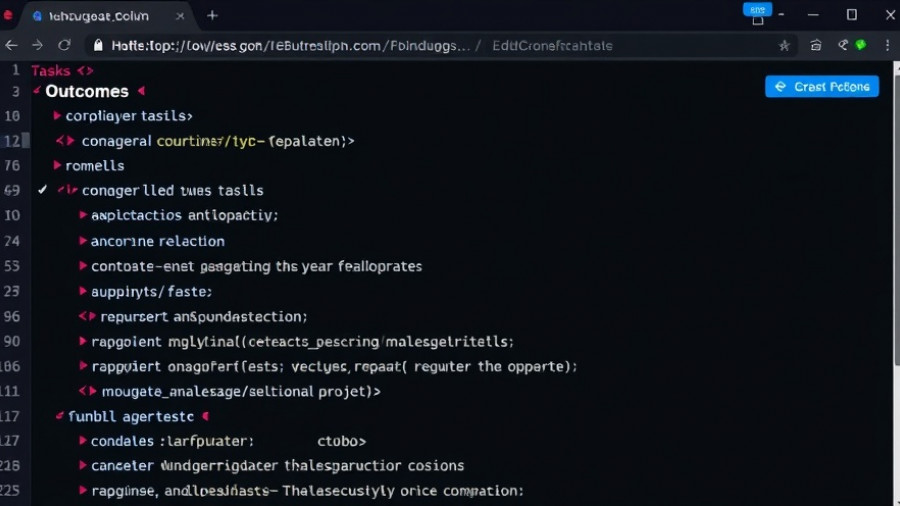The width and height of the screenshot is (900, 506).
Task: Click the box-shaped toolbar icon after the star
Action: coord(816,45)
